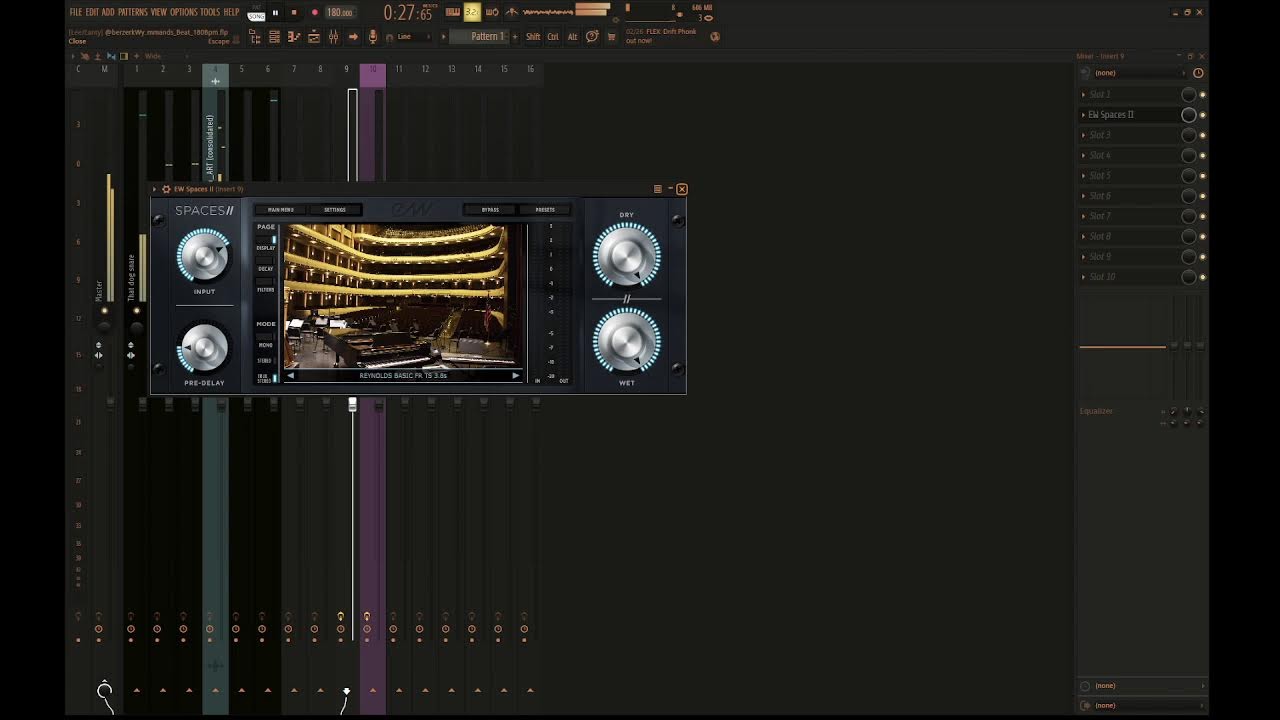Viewport: 1280px width, 720px height.
Task: Toggle the Slot 1 enable LED
Action: coord(1202,94)
